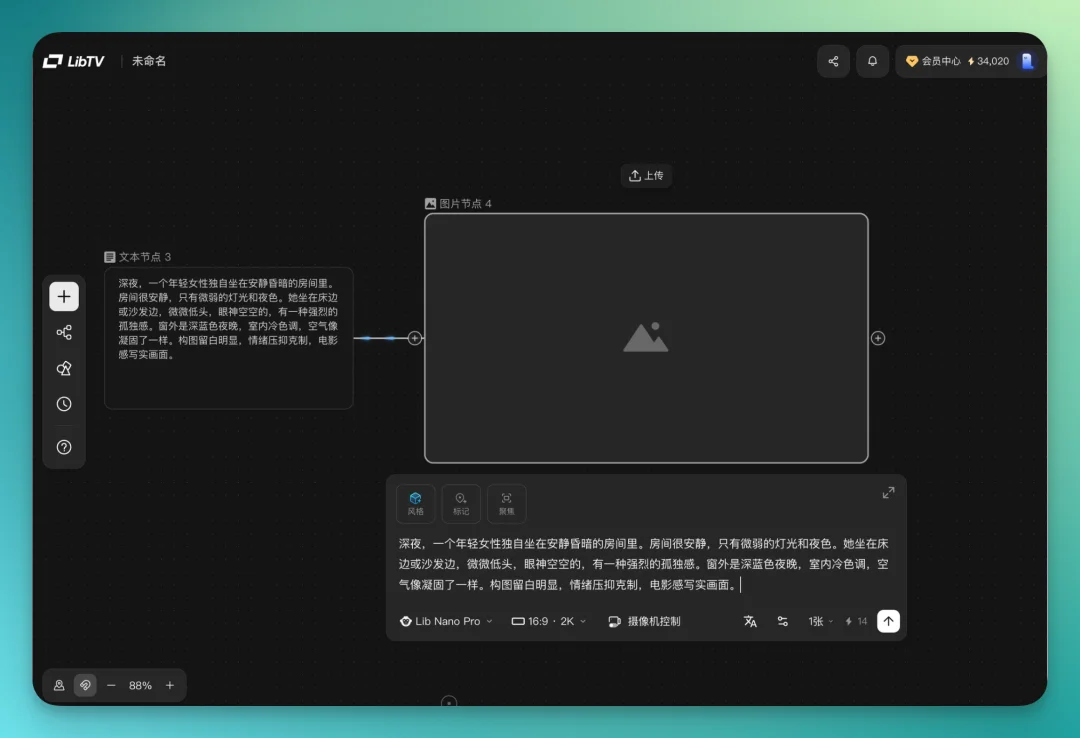Open the 风格 style selector in the prompt panel
This screenshot has width=1080, height=738.
[416, 503]
